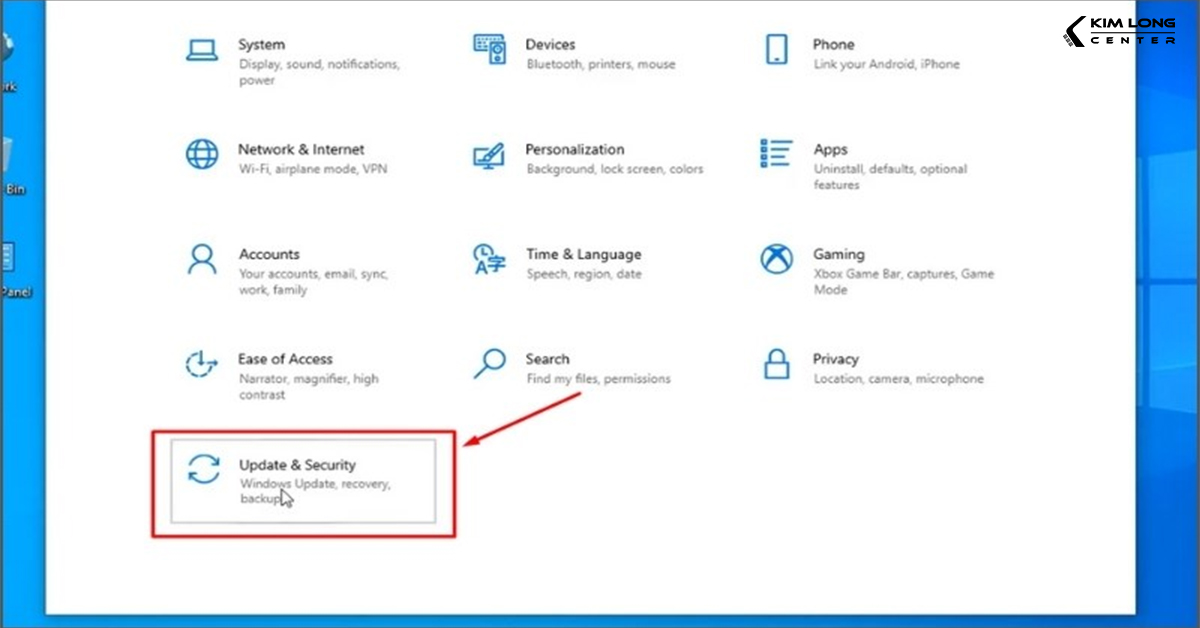This screenshot has width=1200, height=628.
Task: Select the 'Privacy' heading text
Action: [x=836, y=359]
